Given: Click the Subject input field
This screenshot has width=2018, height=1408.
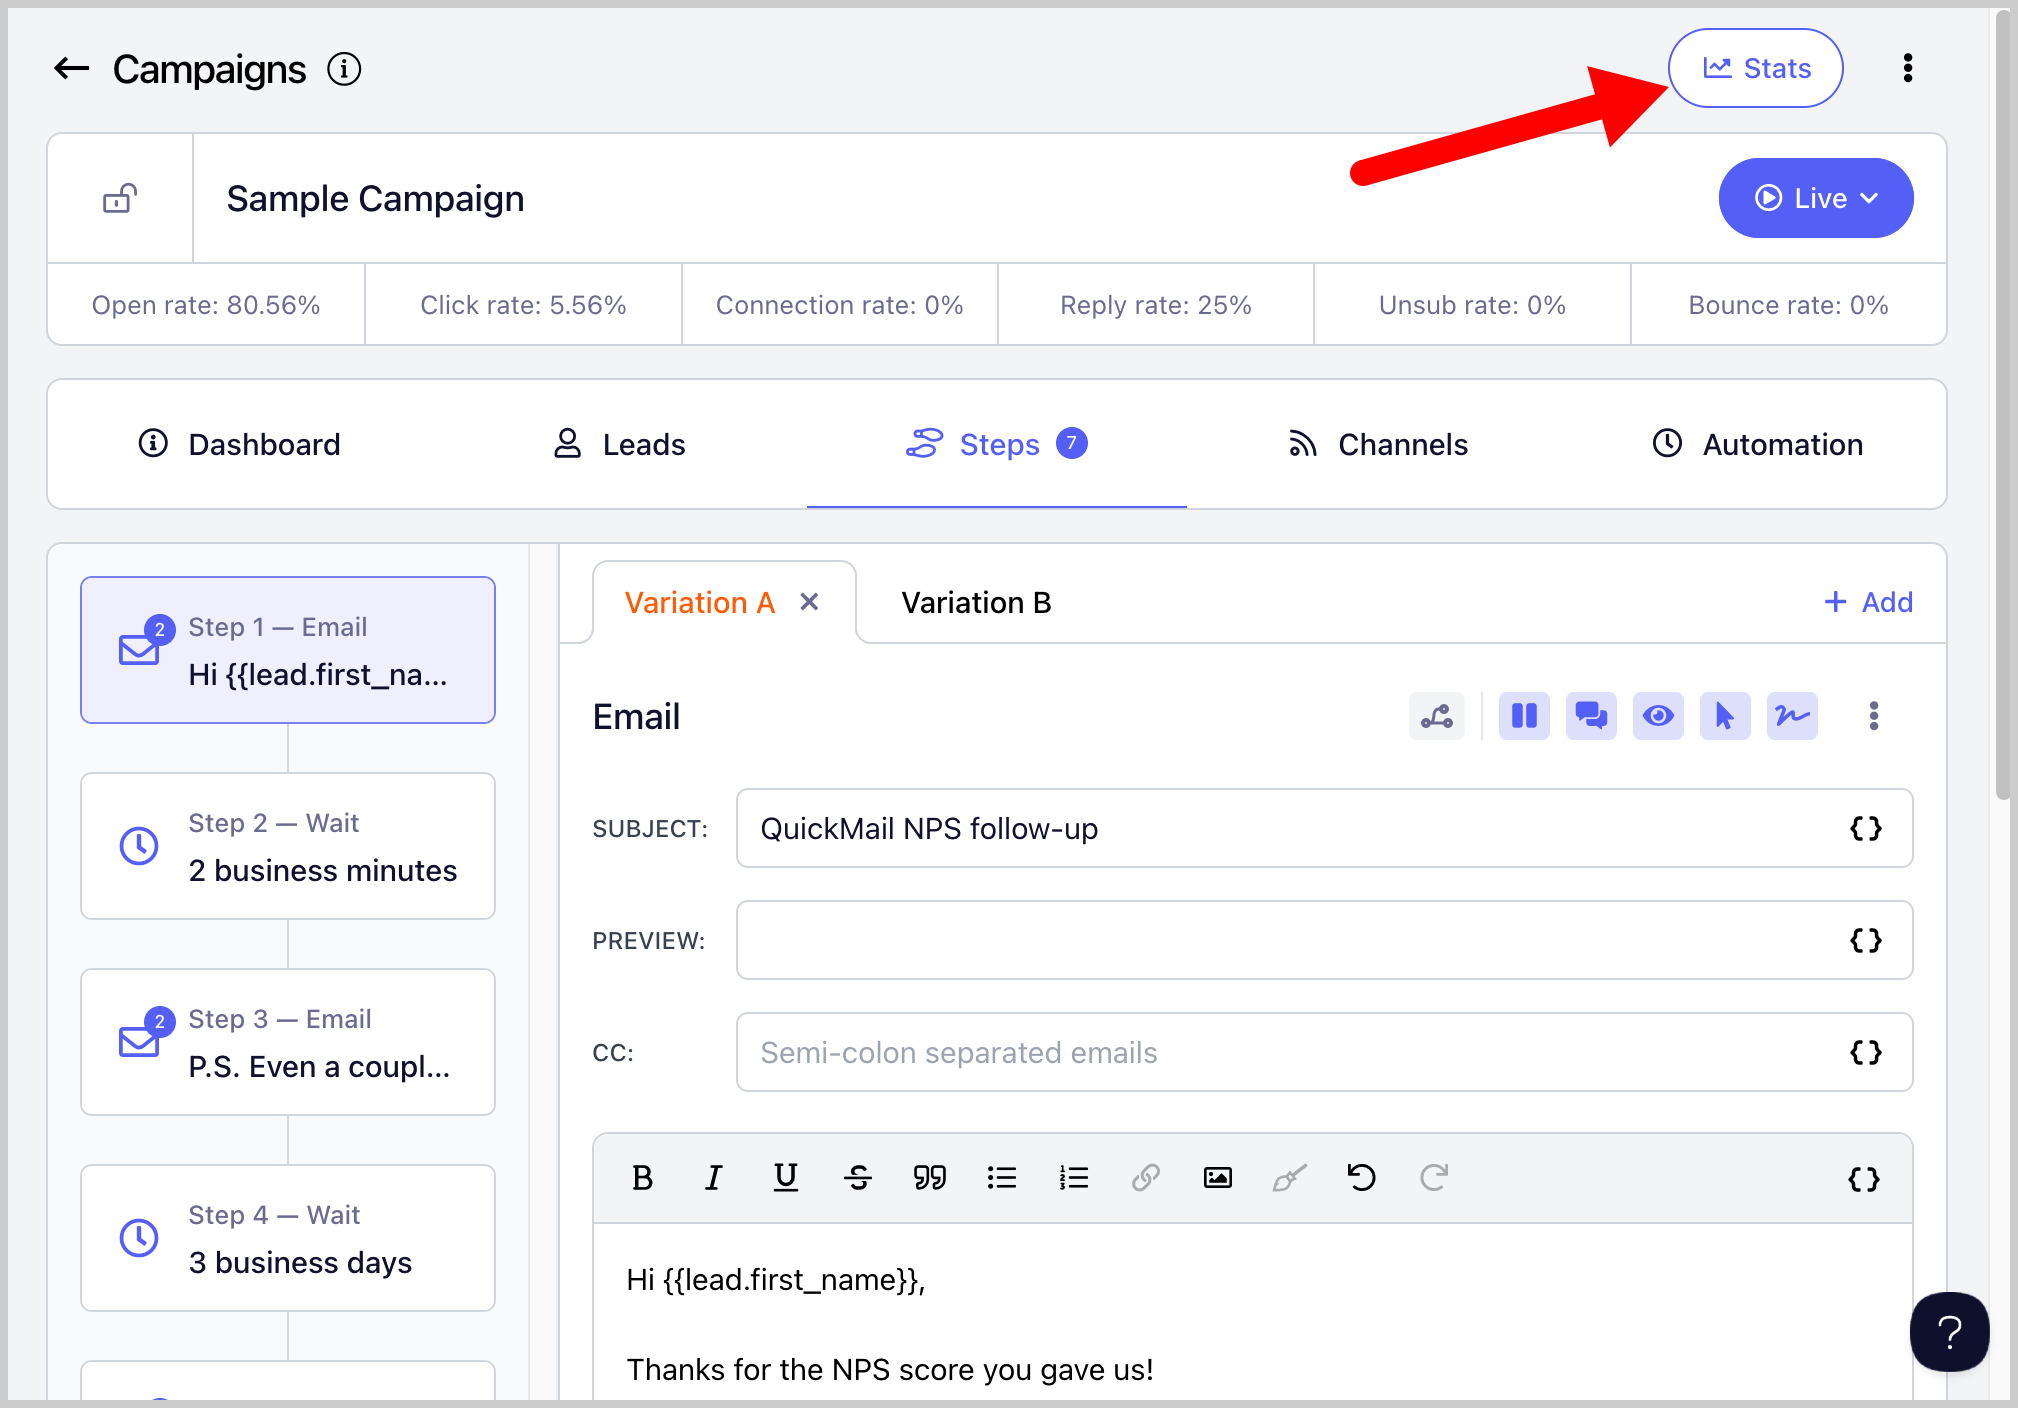Looking at the screenshot, I should point(1325,828).
